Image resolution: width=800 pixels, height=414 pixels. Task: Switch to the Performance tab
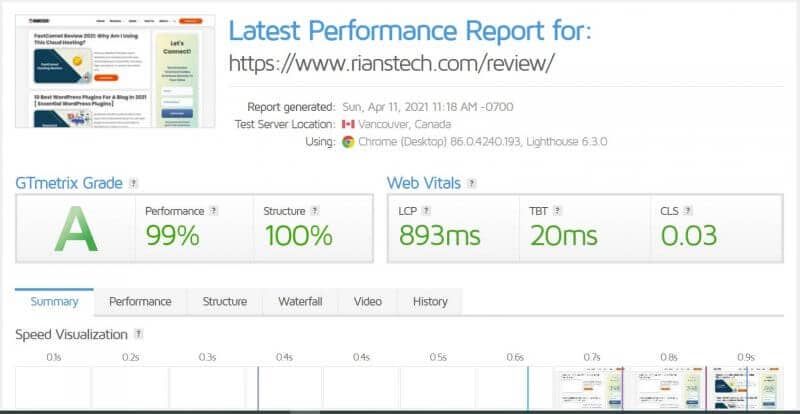[x=140, y=302]
